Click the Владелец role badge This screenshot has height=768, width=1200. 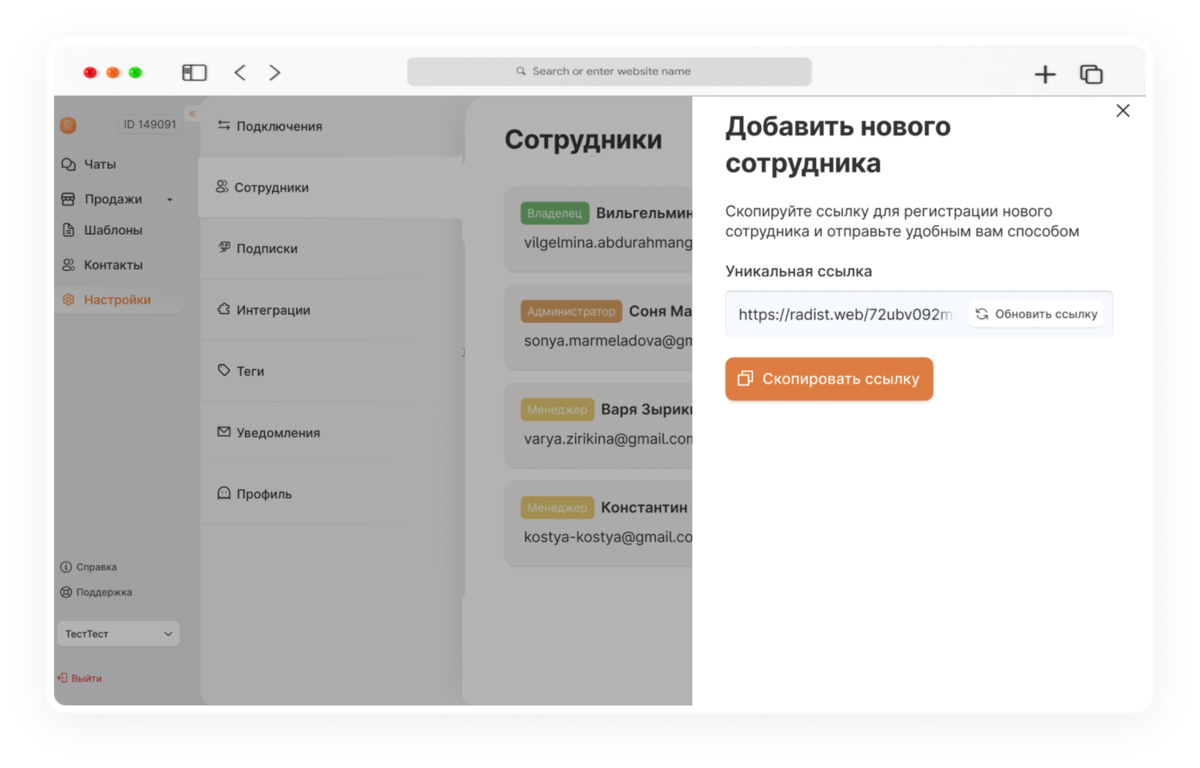pyautogui.click(x=555, y=213)
